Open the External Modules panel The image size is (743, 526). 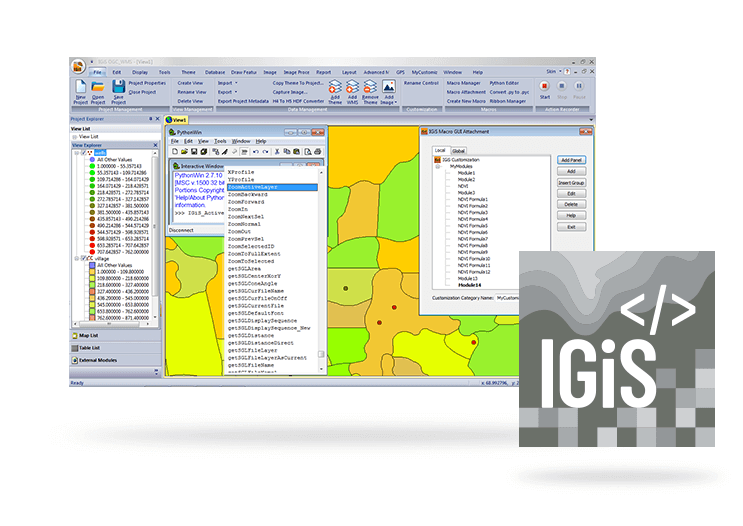[115, 360]
